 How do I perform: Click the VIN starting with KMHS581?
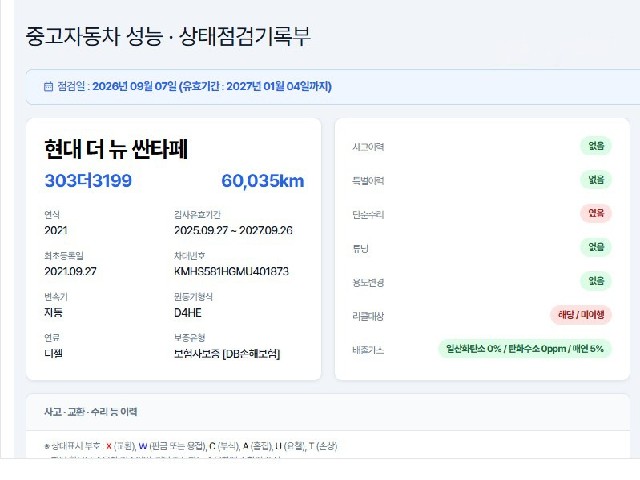(x=231, y=271)
